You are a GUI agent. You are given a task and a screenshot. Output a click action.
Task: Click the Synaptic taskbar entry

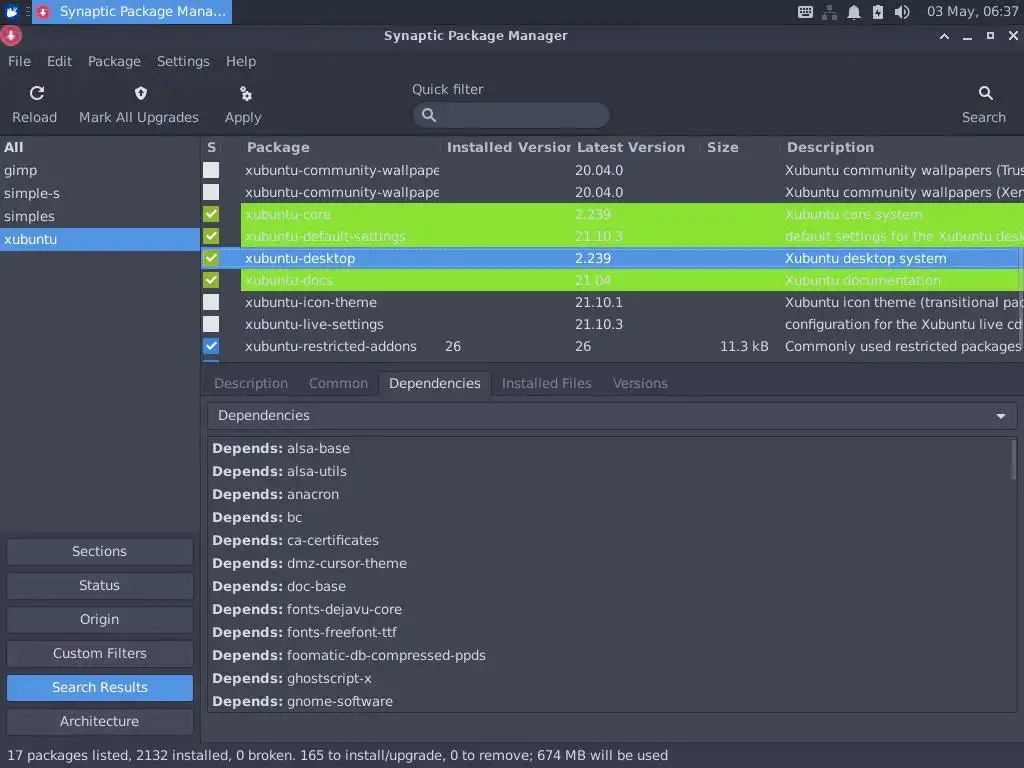coord(132,12)
